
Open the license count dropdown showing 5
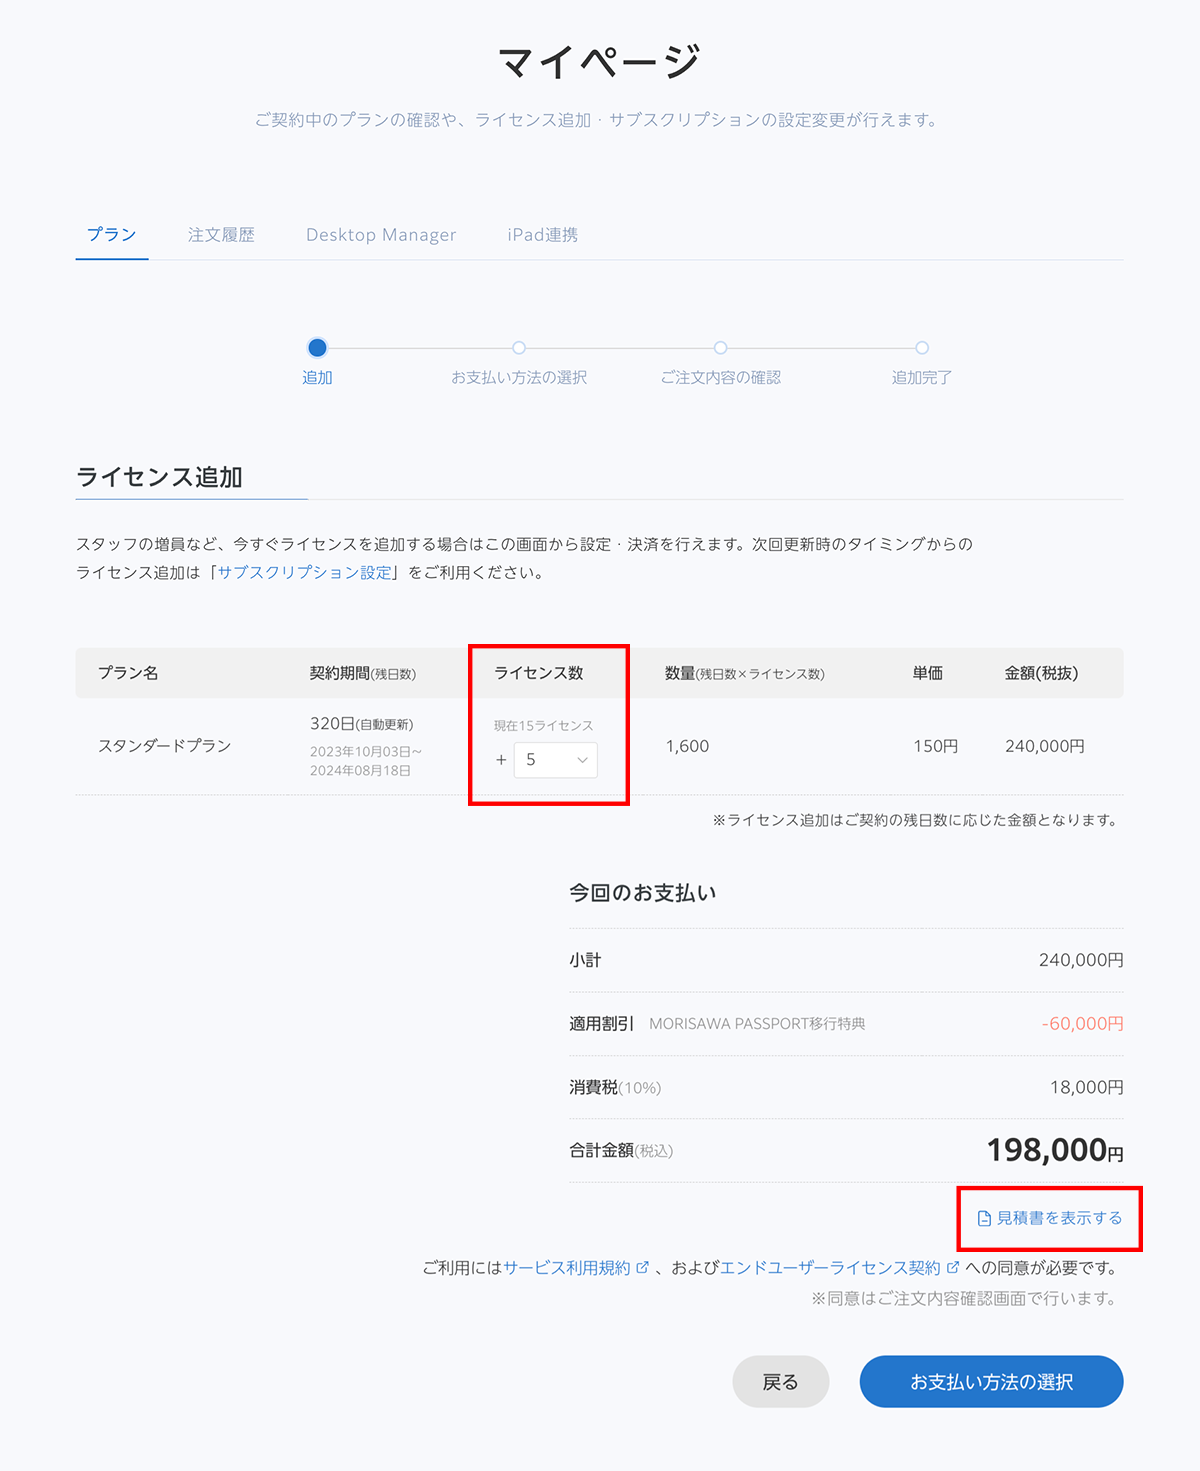click(x=556, y=760)
